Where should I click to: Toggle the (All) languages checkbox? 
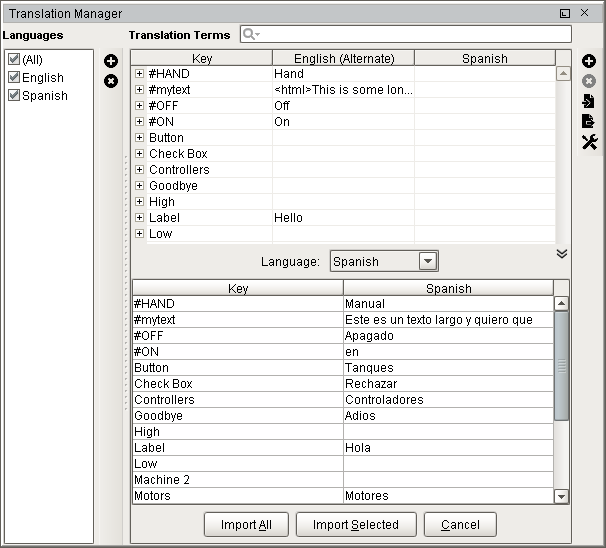(x=14, y=60)
